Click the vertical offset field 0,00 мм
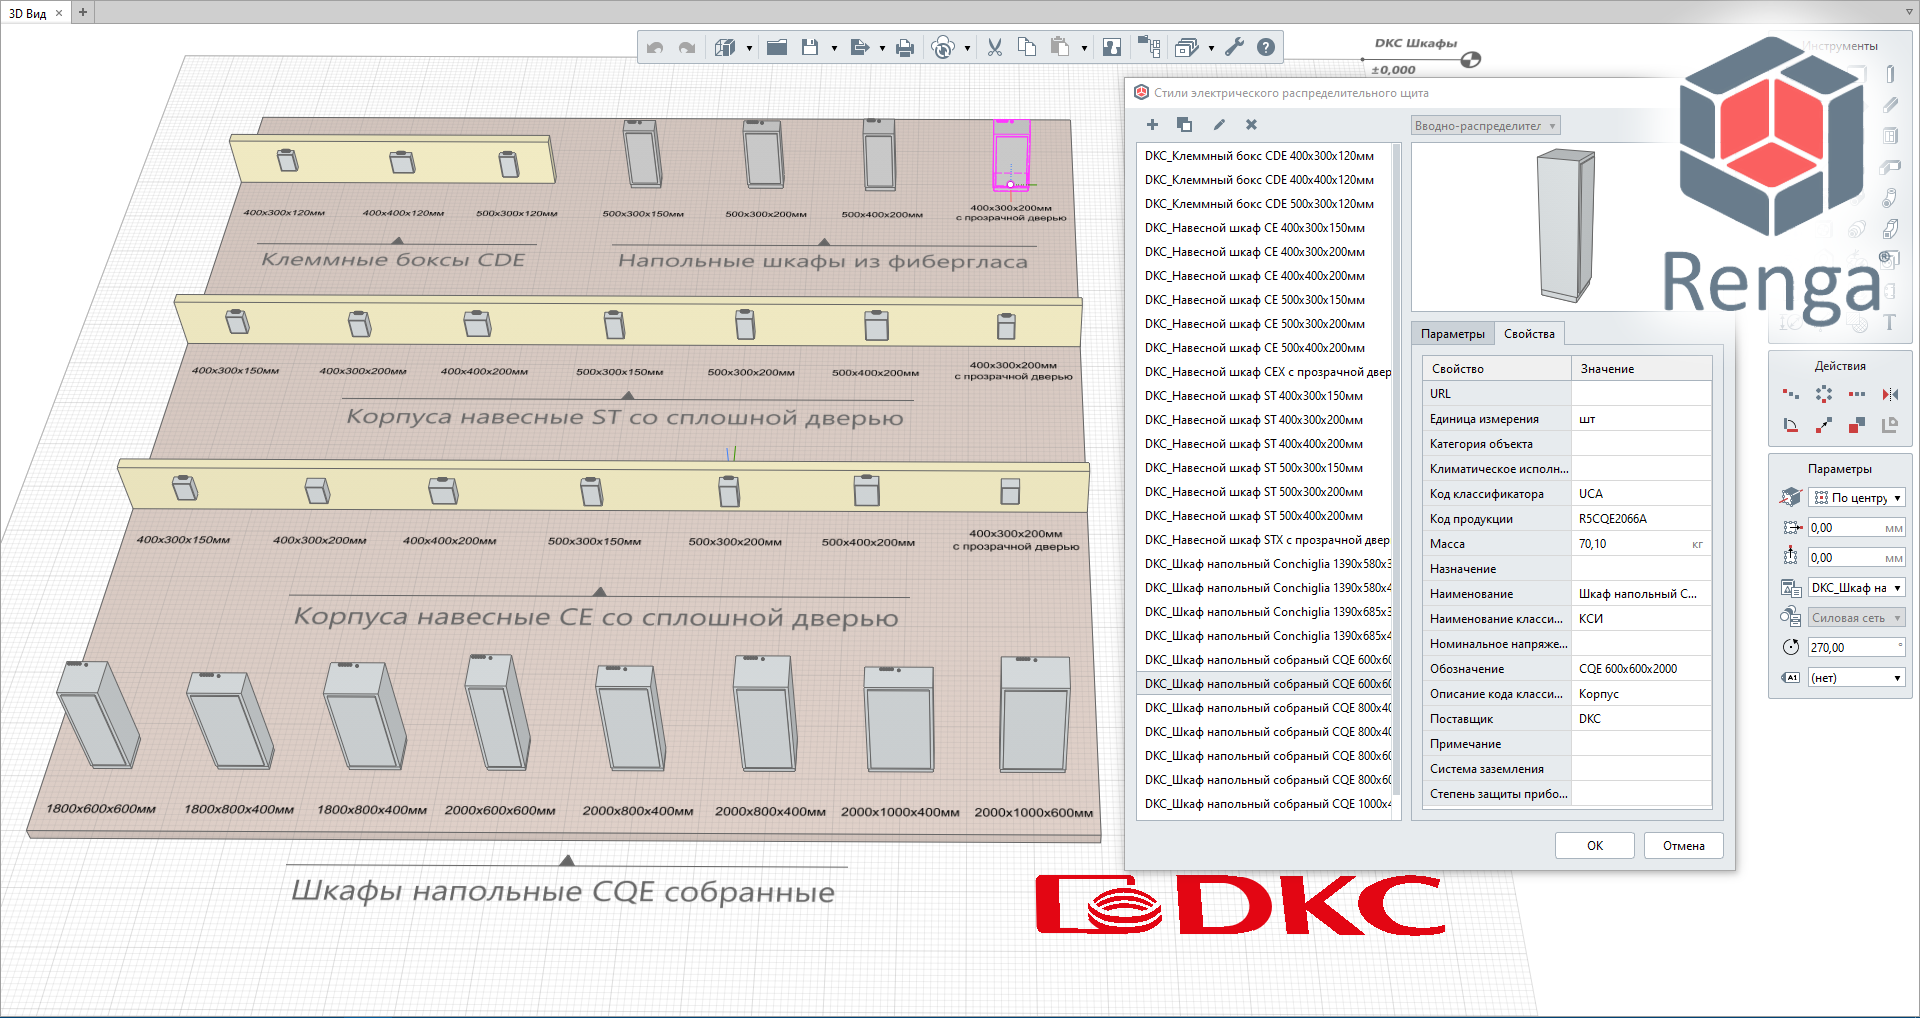 click(x=1857, y=557)
